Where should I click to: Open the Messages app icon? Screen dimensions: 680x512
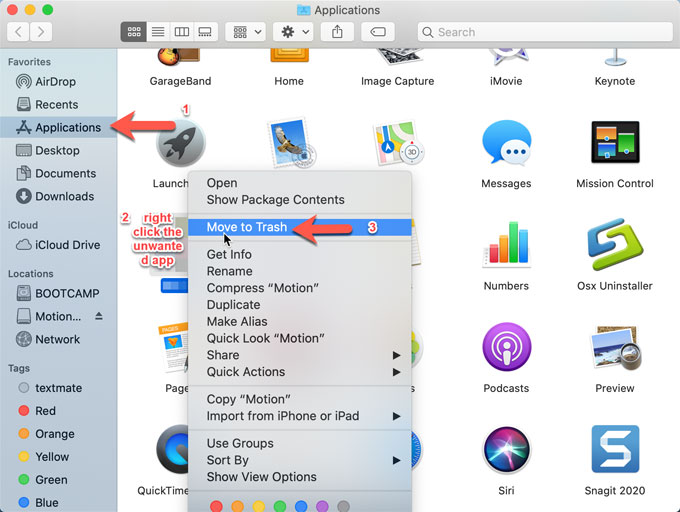[x=505, y=147]
